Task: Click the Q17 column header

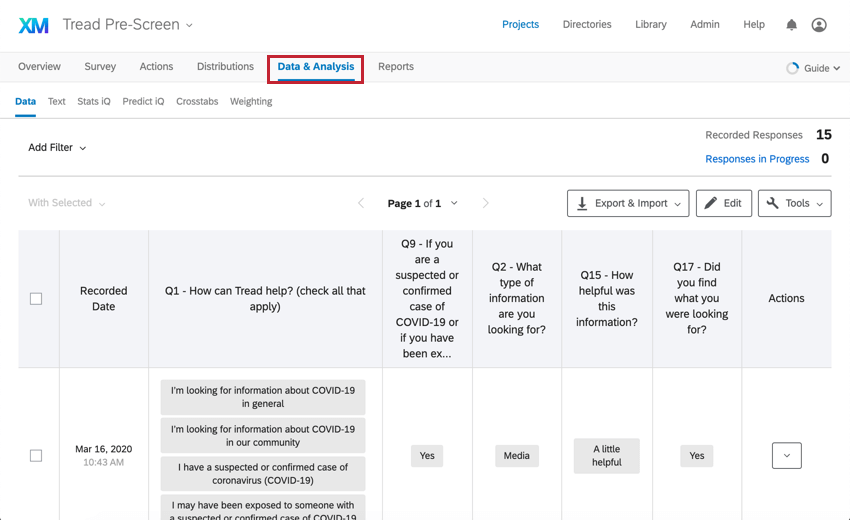Action: click(697, 299)
